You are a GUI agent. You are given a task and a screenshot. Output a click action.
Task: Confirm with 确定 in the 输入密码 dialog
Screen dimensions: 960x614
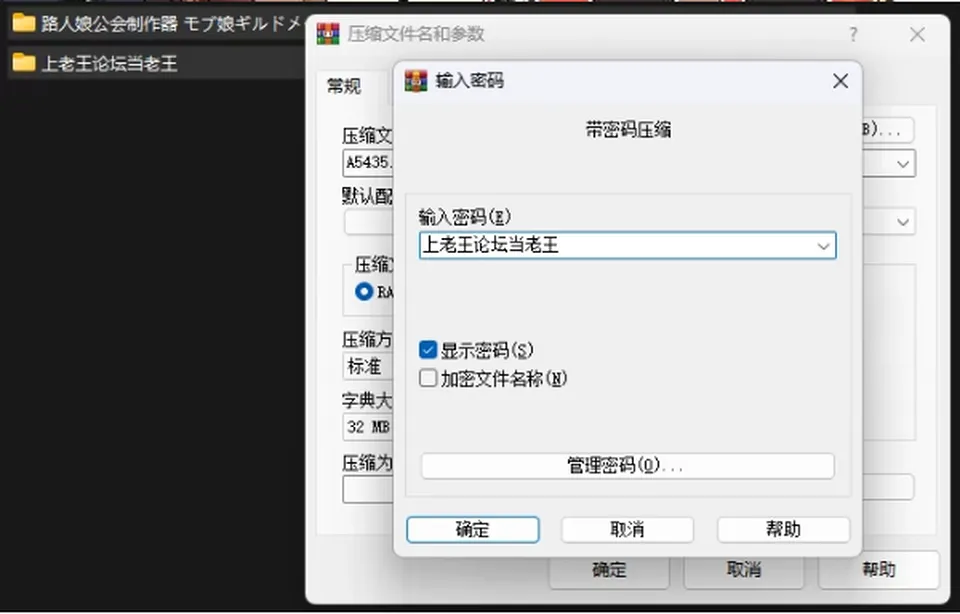pyautogui.click(x=473, y=530)
